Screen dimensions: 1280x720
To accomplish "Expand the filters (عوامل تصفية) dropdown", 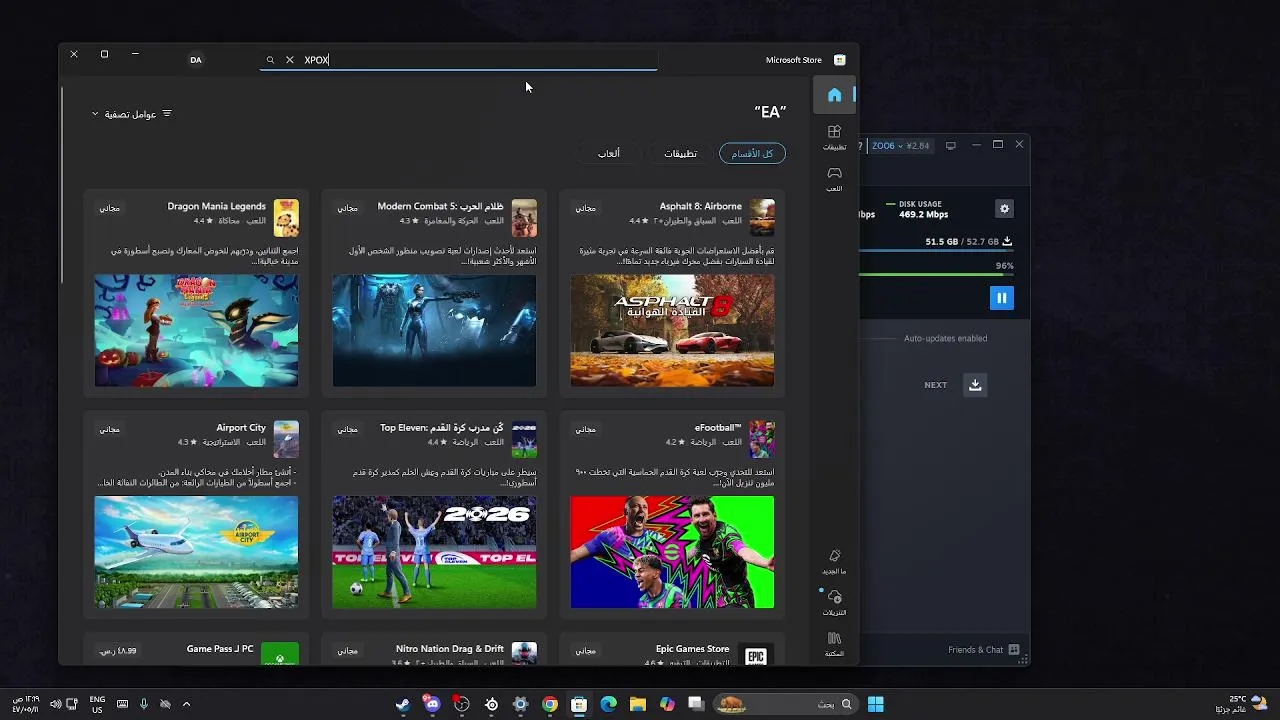I will point(132,114).
